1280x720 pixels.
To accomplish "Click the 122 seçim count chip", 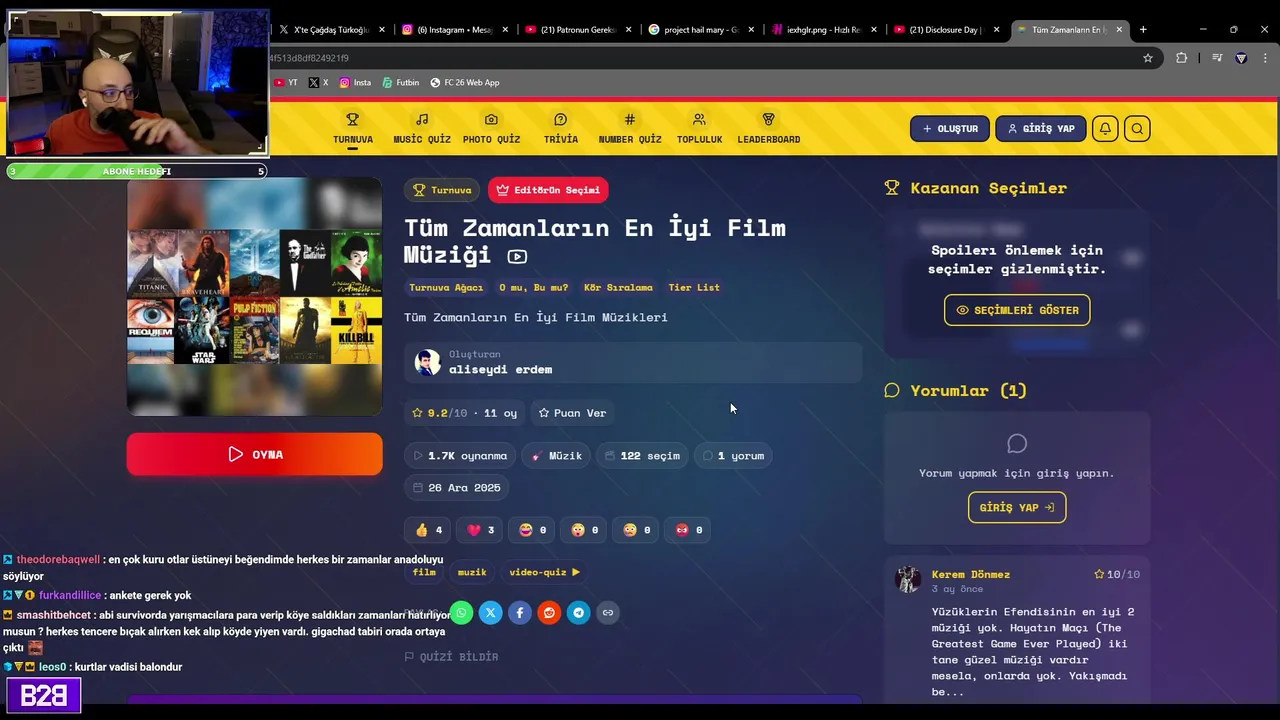I will pos(642,456).
